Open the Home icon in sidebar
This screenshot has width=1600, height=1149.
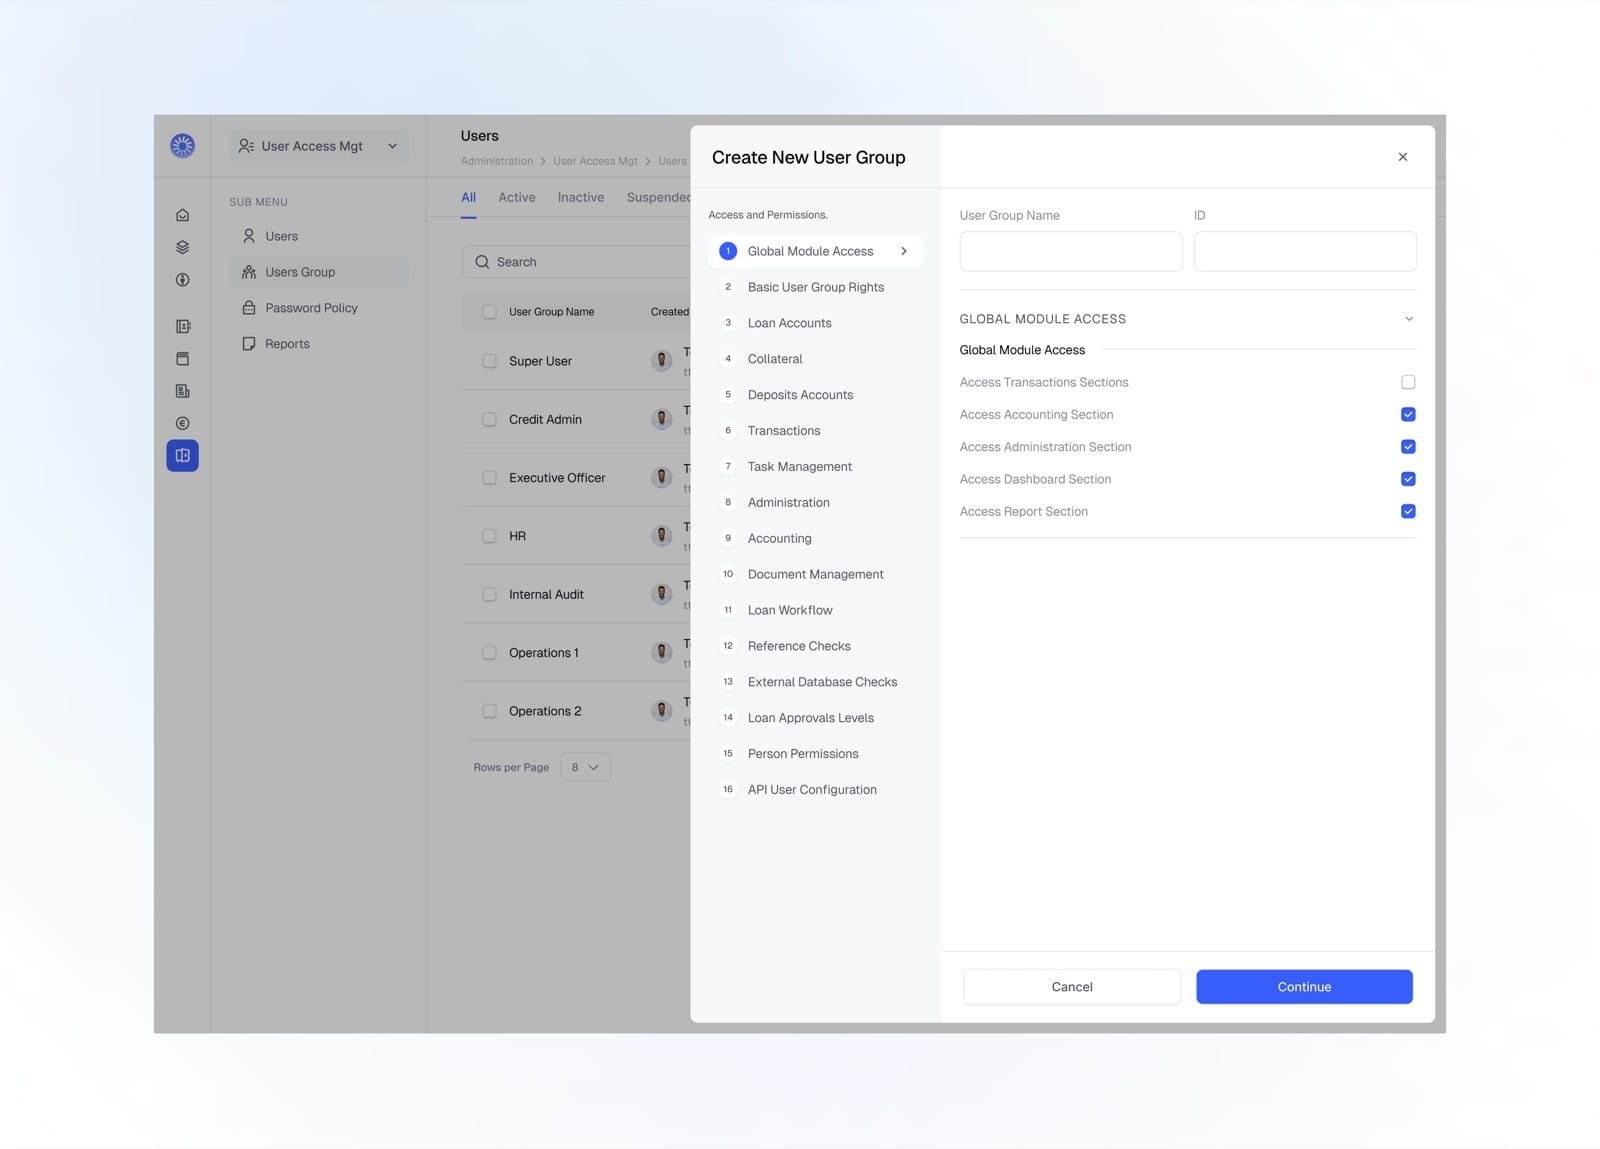(182, 215)
